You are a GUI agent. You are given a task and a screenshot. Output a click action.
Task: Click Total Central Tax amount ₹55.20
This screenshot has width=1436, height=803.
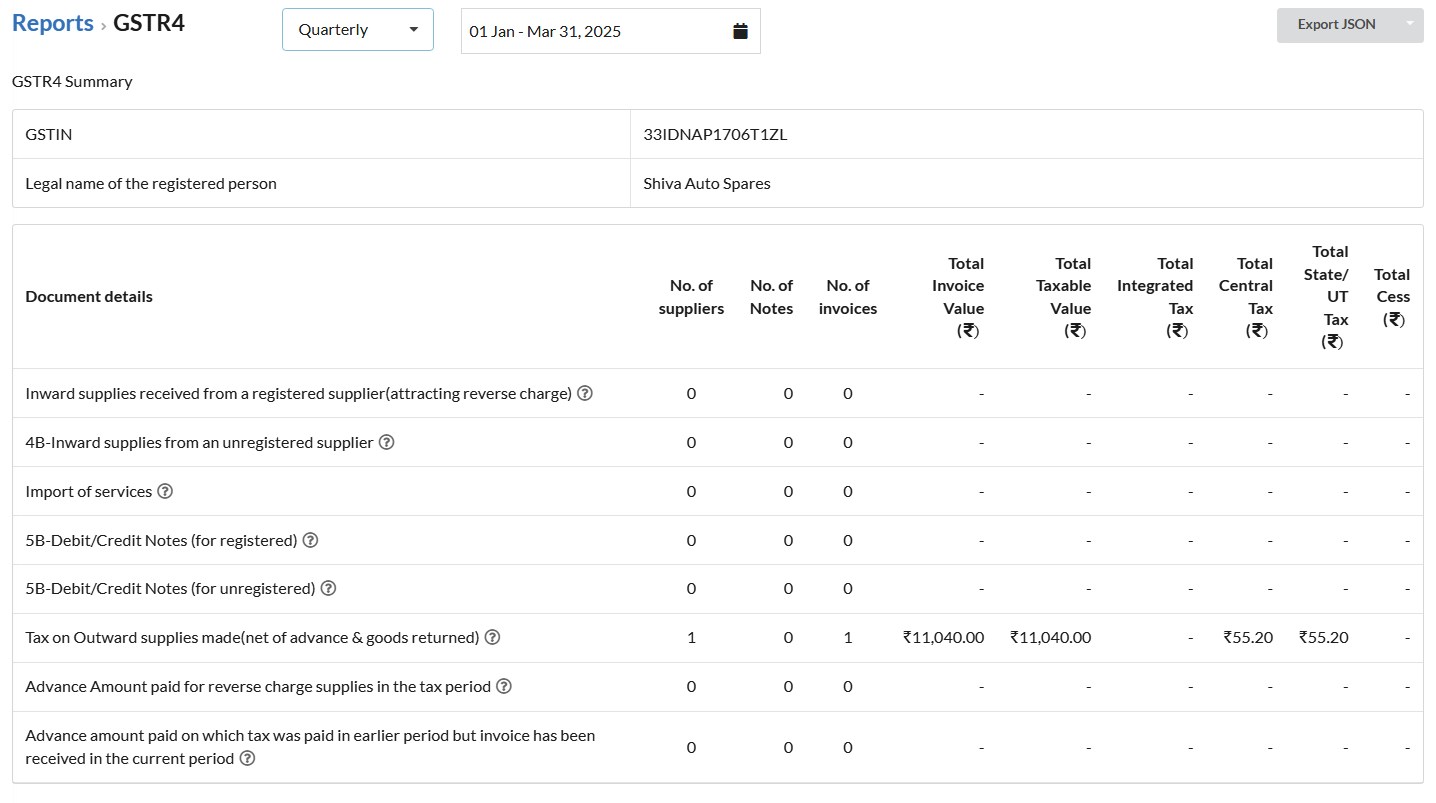[x=1248, y=637]
